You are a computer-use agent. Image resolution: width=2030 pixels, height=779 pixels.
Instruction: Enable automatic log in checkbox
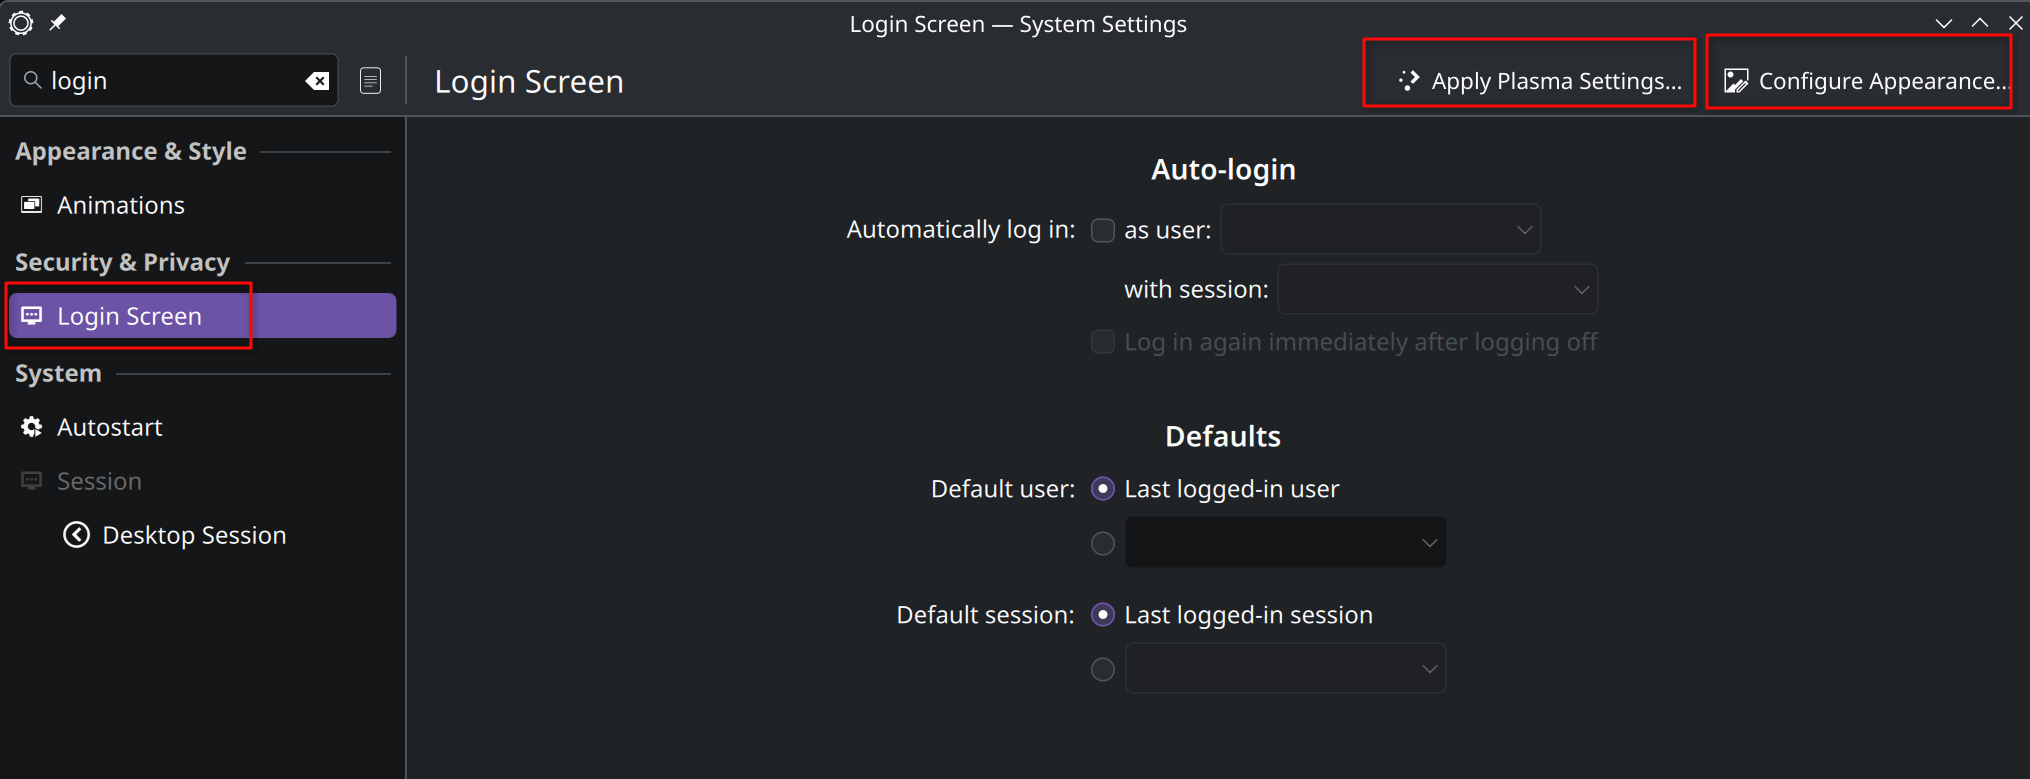(x=1102, y=230)
